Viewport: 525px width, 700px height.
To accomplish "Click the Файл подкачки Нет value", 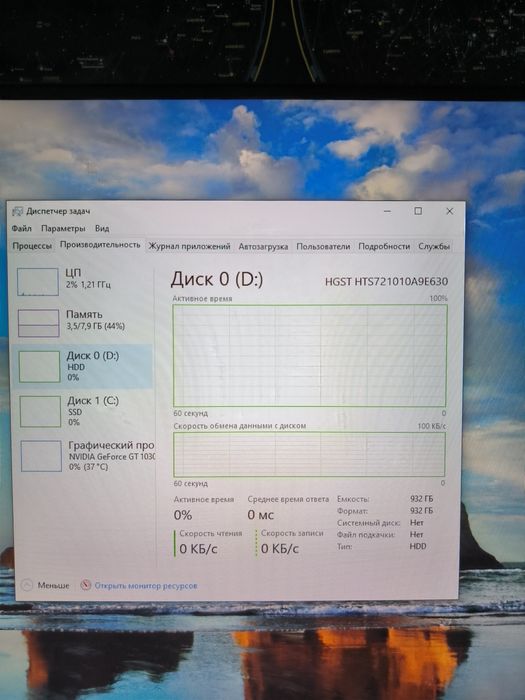I will click(417, 534).
